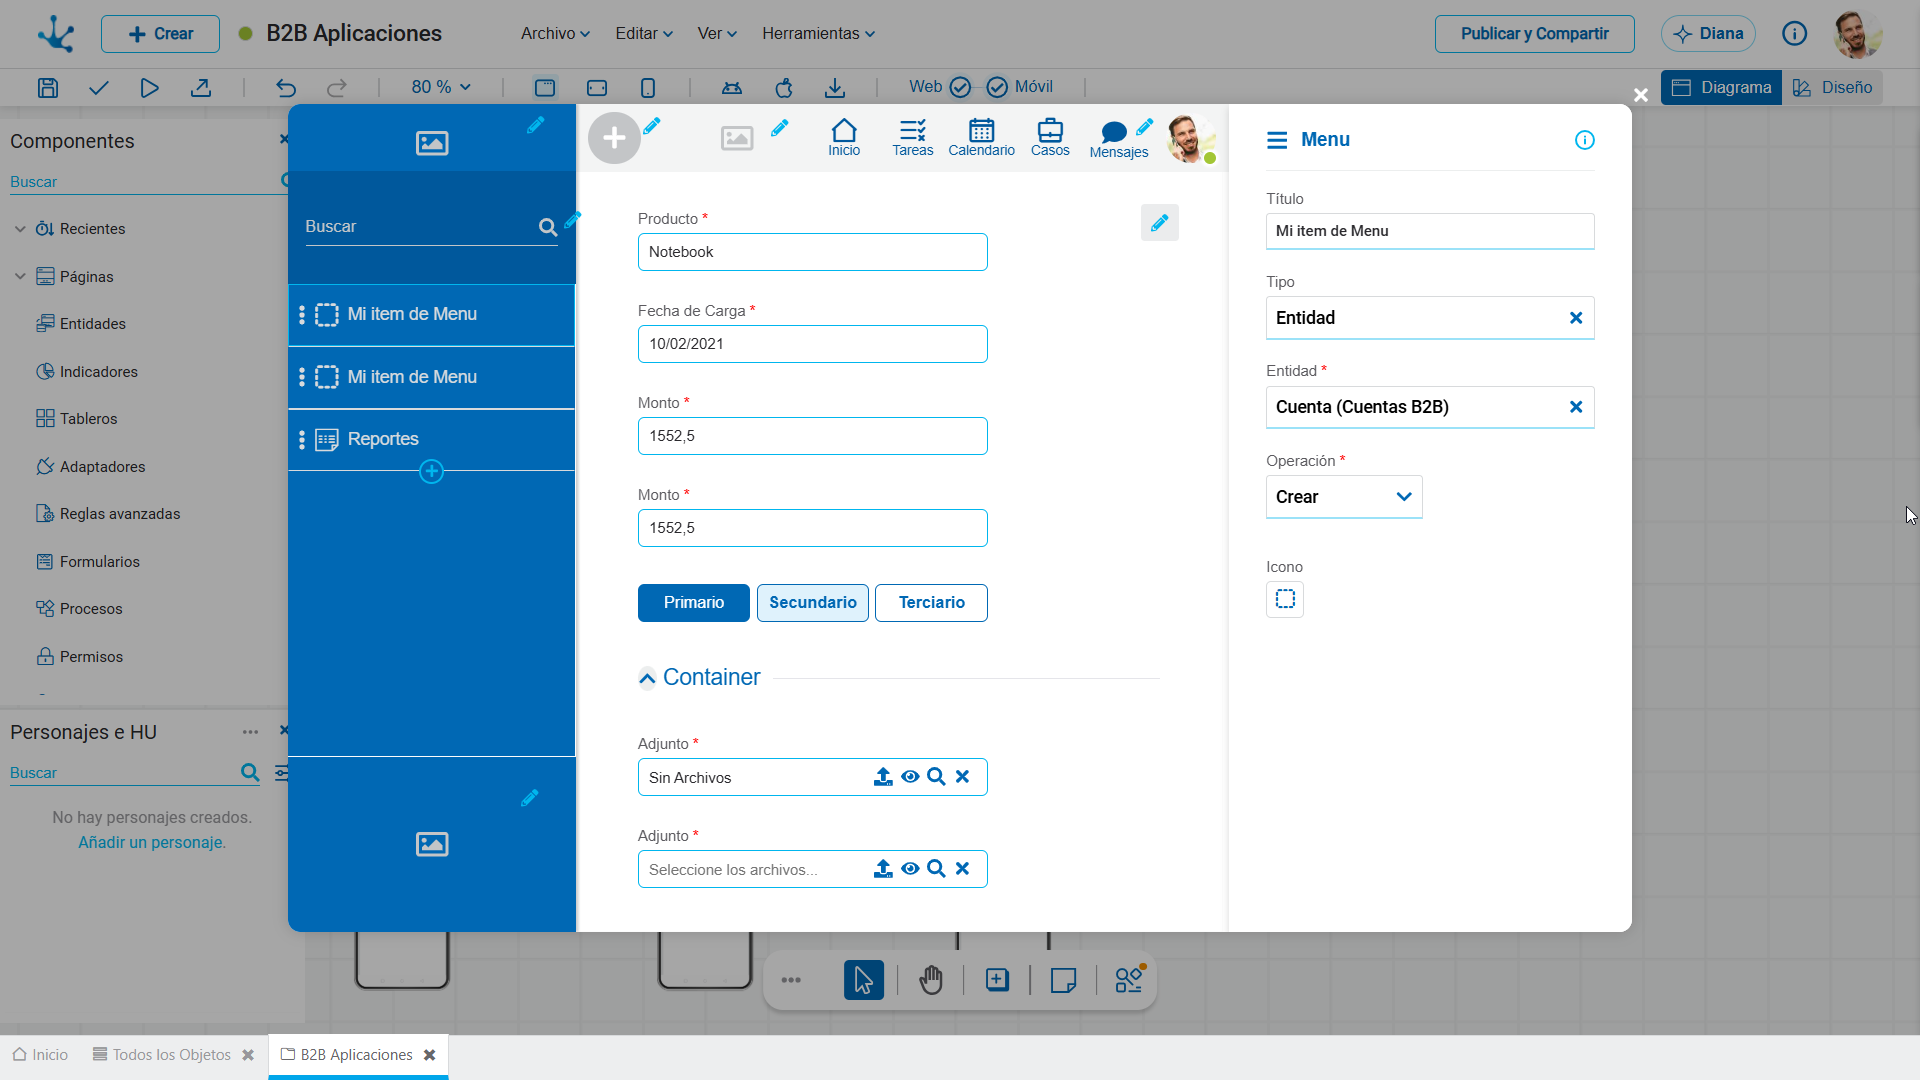Image resolution: width=1920 pixels, height=1080 pixels.
Task: Open the Cuenta (Cuentas B2B) combo box
Action: pyautogui.click(x=1430, y=407)
